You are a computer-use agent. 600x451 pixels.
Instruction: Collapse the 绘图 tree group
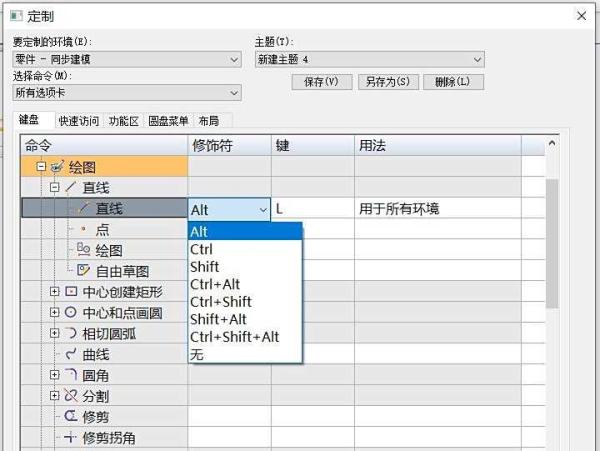[41, 167]
